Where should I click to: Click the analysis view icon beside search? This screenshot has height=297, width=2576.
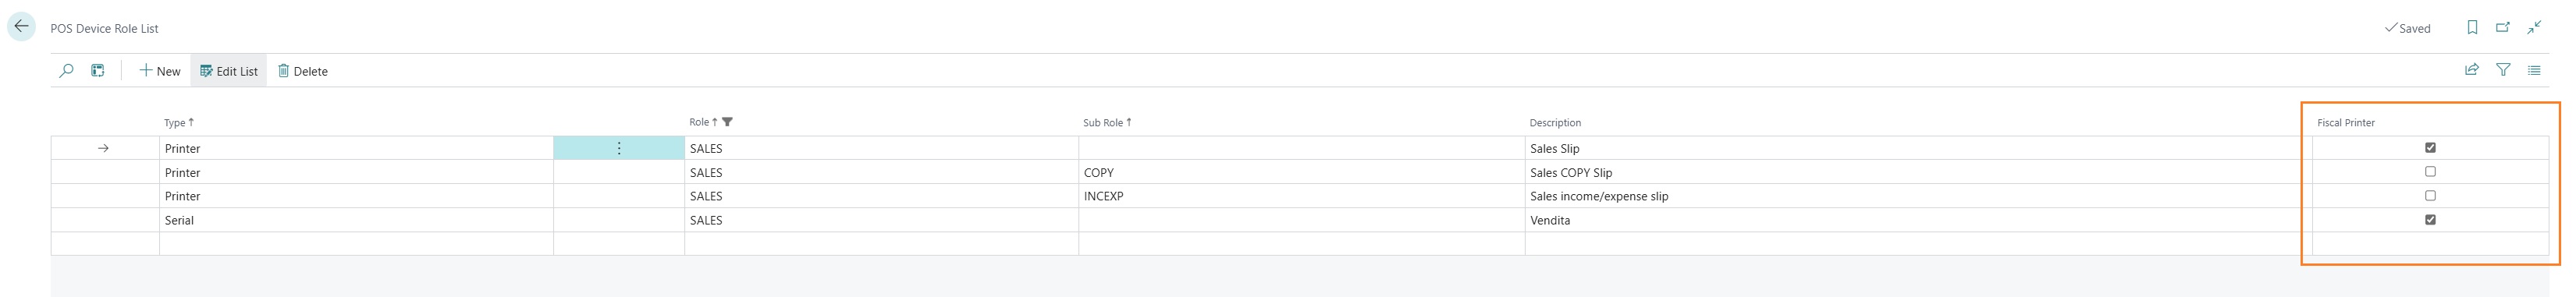pos(98,71)
